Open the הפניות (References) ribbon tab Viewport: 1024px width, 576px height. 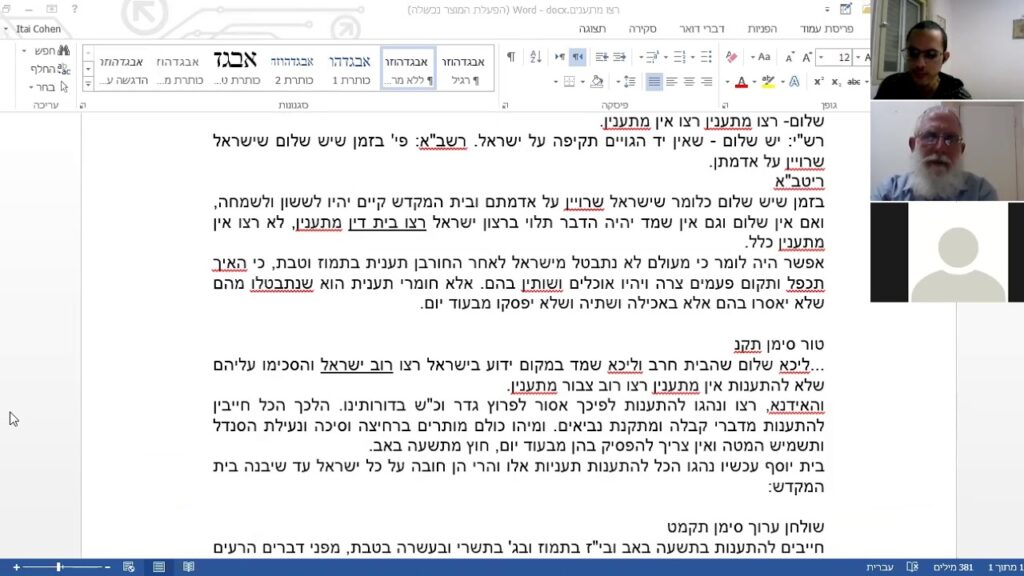[x=762, y=29]
